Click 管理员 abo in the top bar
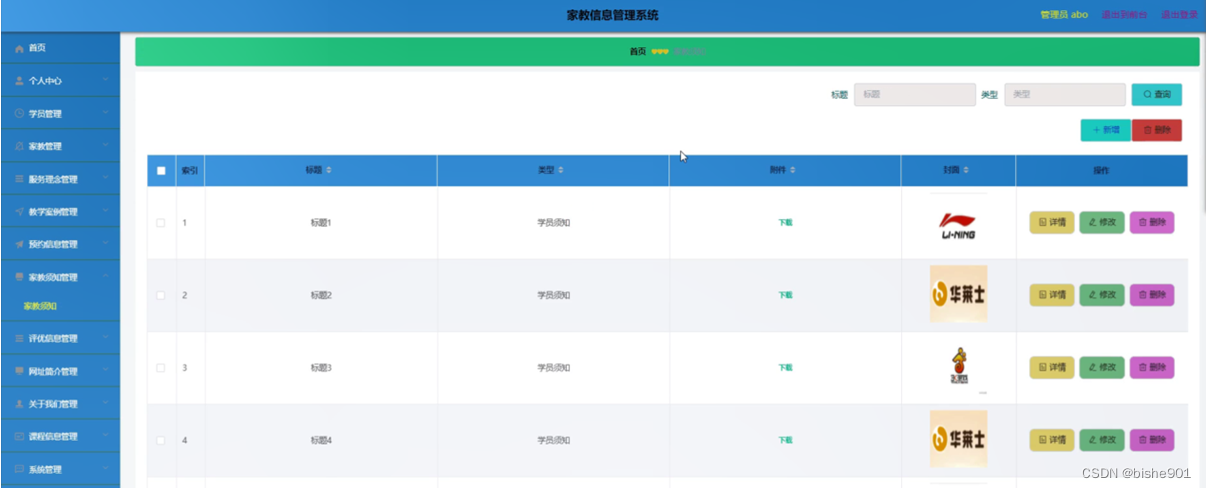 click(1064, 15)
